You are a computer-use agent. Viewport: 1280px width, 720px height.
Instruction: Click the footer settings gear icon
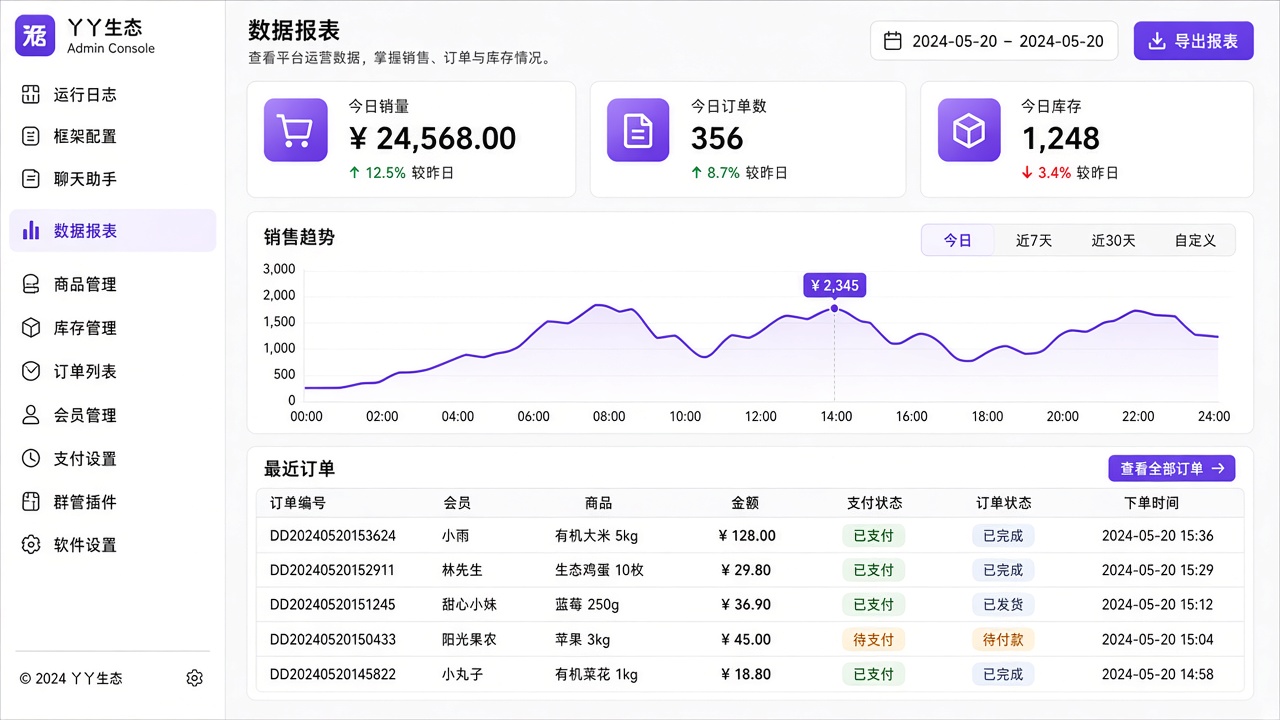pos(194,678)
